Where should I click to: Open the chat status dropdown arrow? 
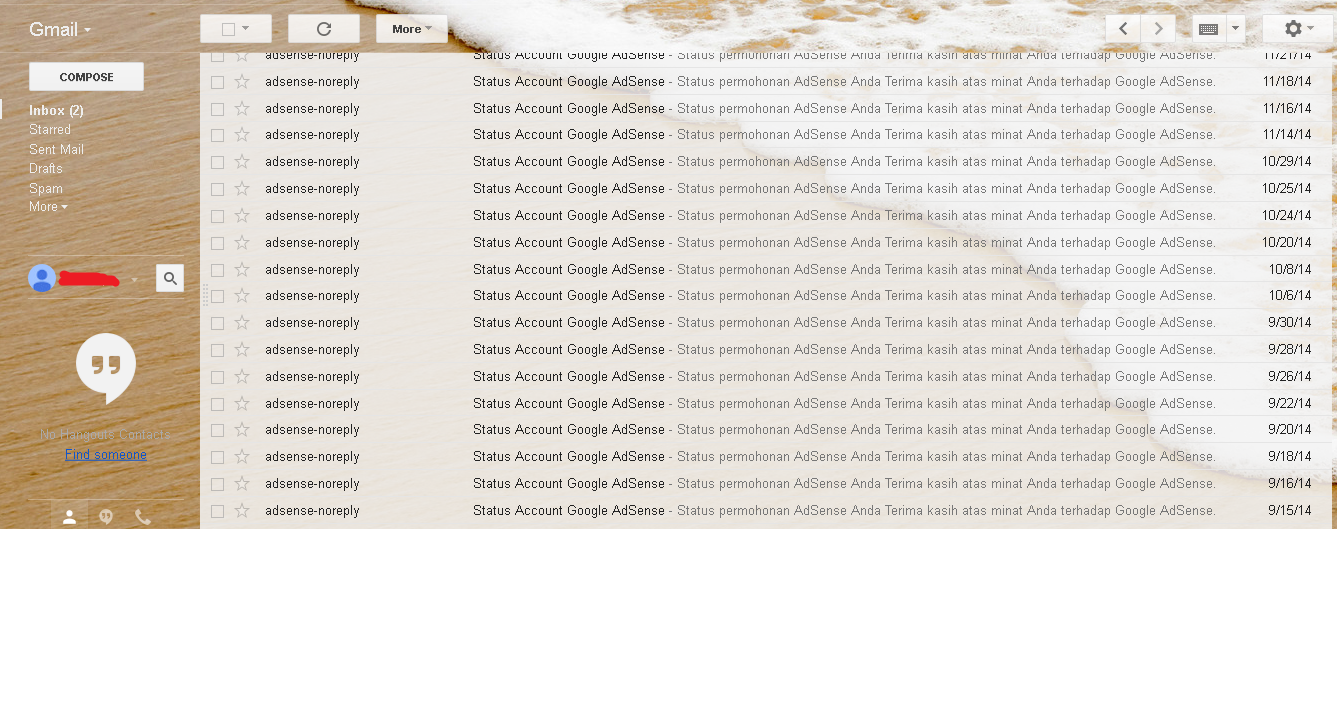tap(134, 279)
